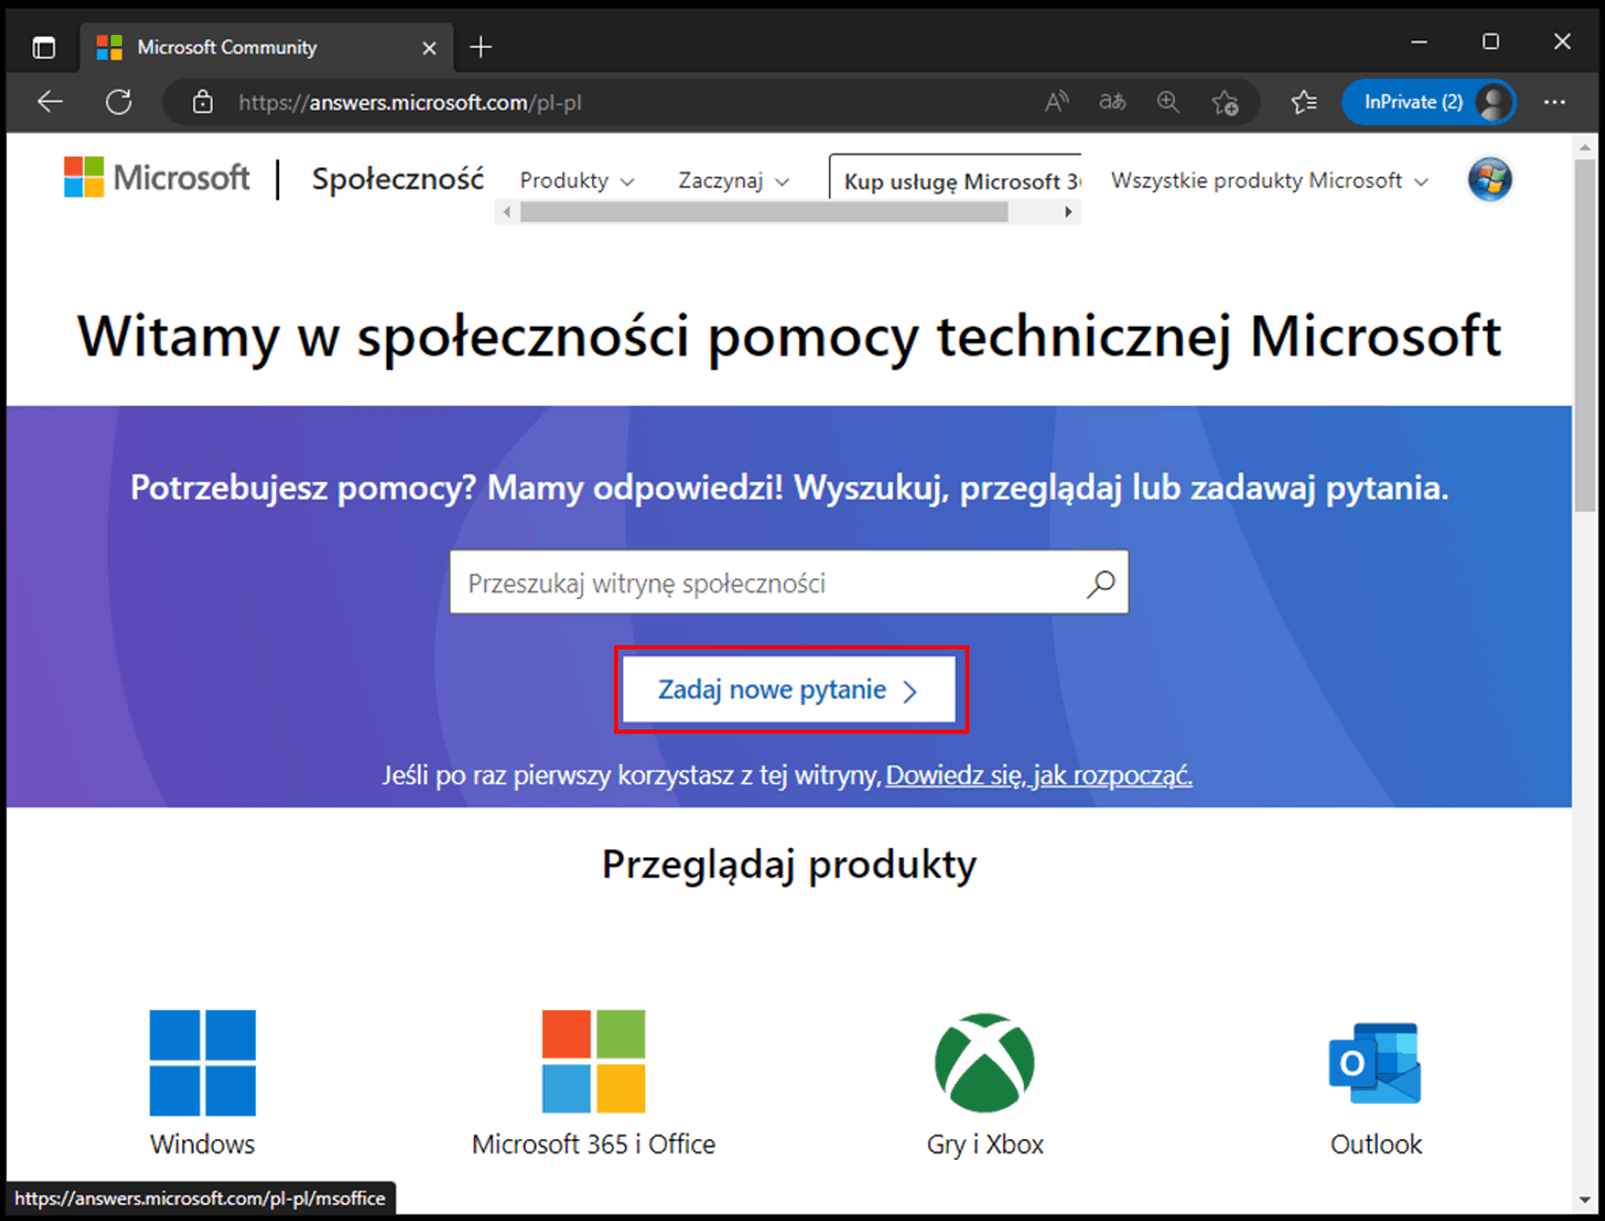Click the address bar URL

pos(410,102)
